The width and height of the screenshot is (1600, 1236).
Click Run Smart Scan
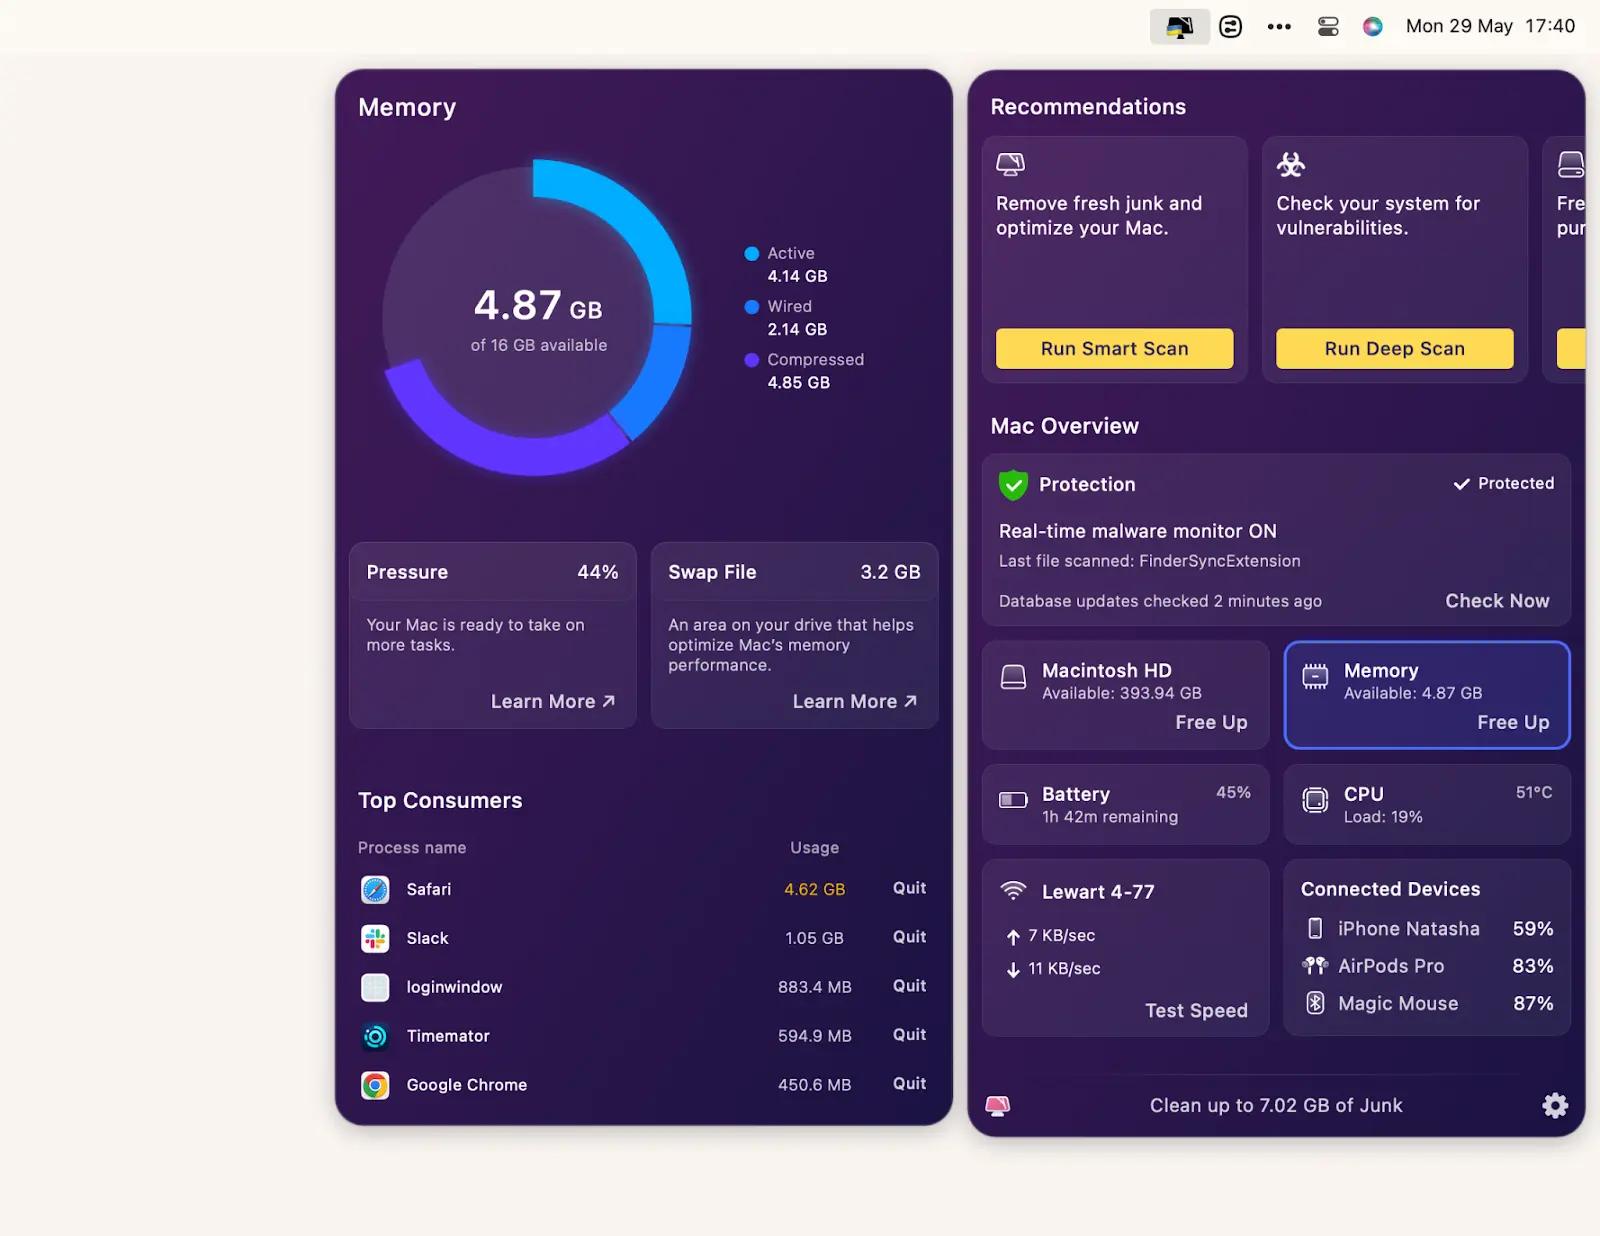pos(1114,348)
